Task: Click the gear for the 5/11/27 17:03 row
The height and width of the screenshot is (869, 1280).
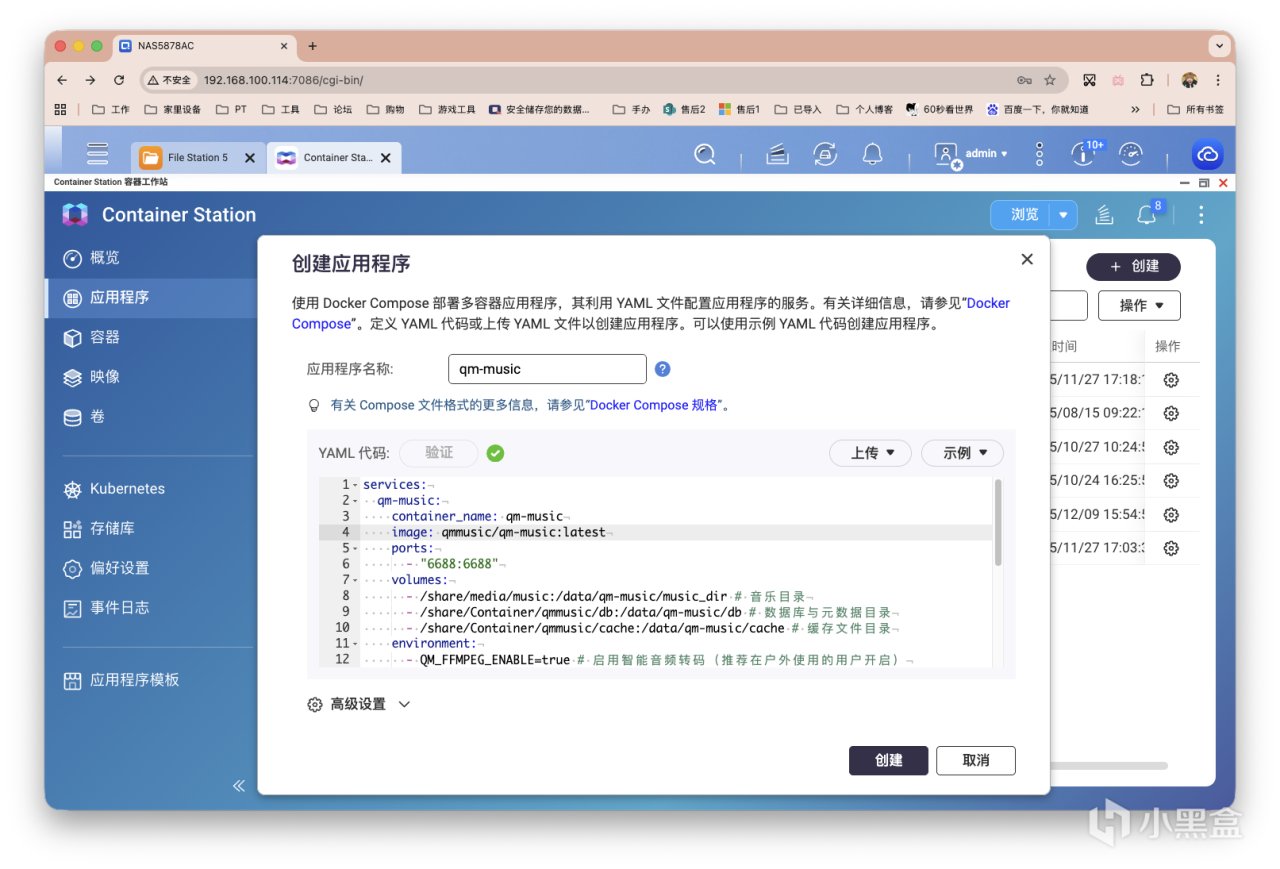Action: click(x=1171, y=548)
